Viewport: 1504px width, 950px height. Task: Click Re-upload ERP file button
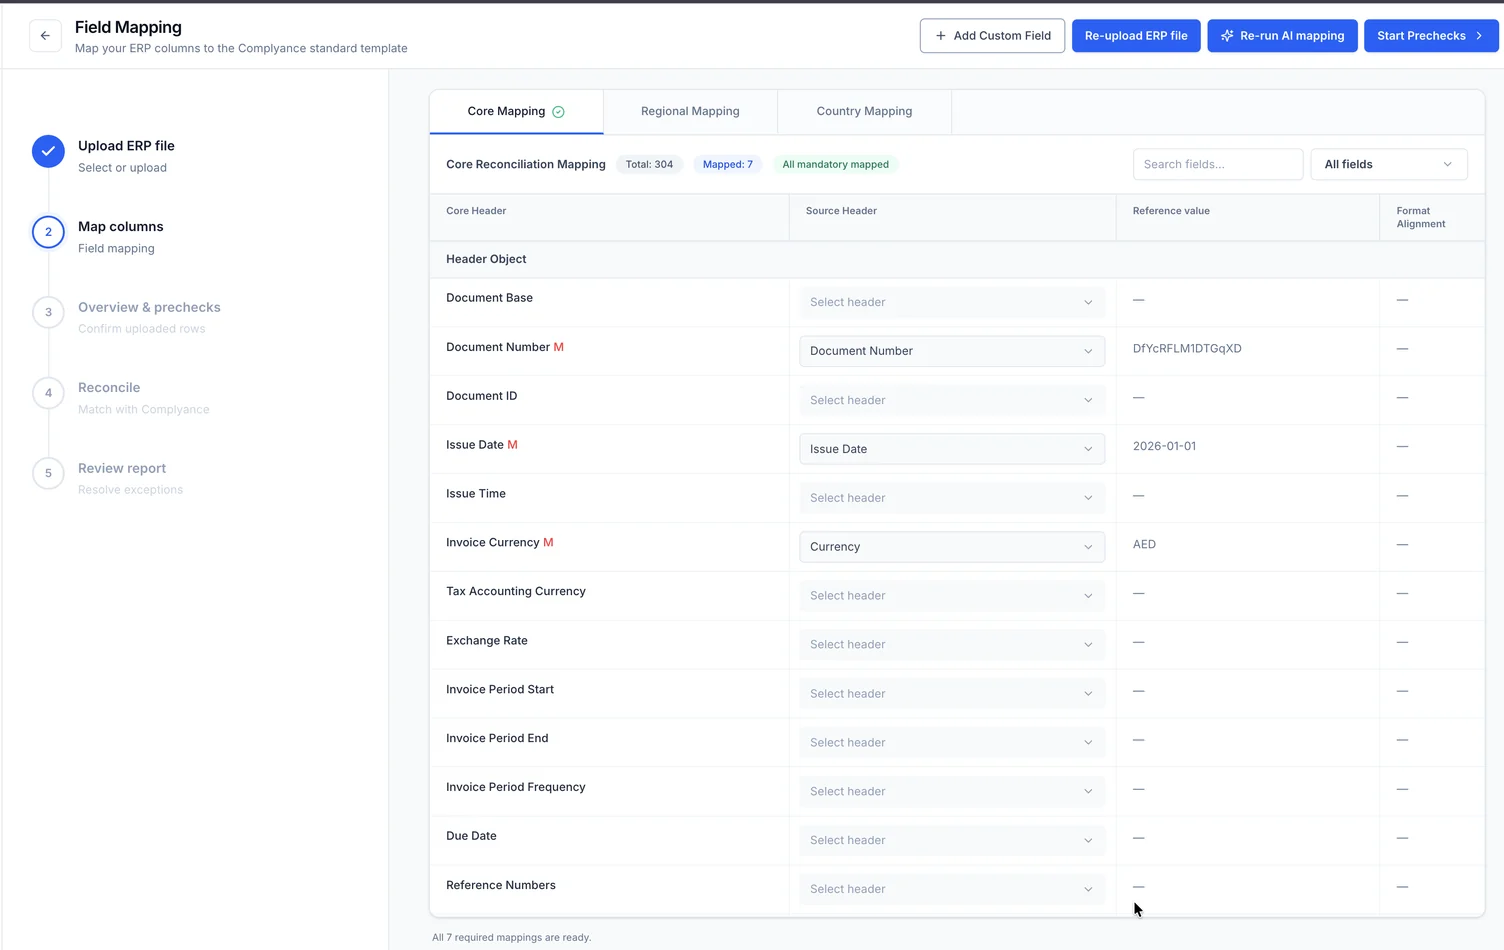(1136, 36)
